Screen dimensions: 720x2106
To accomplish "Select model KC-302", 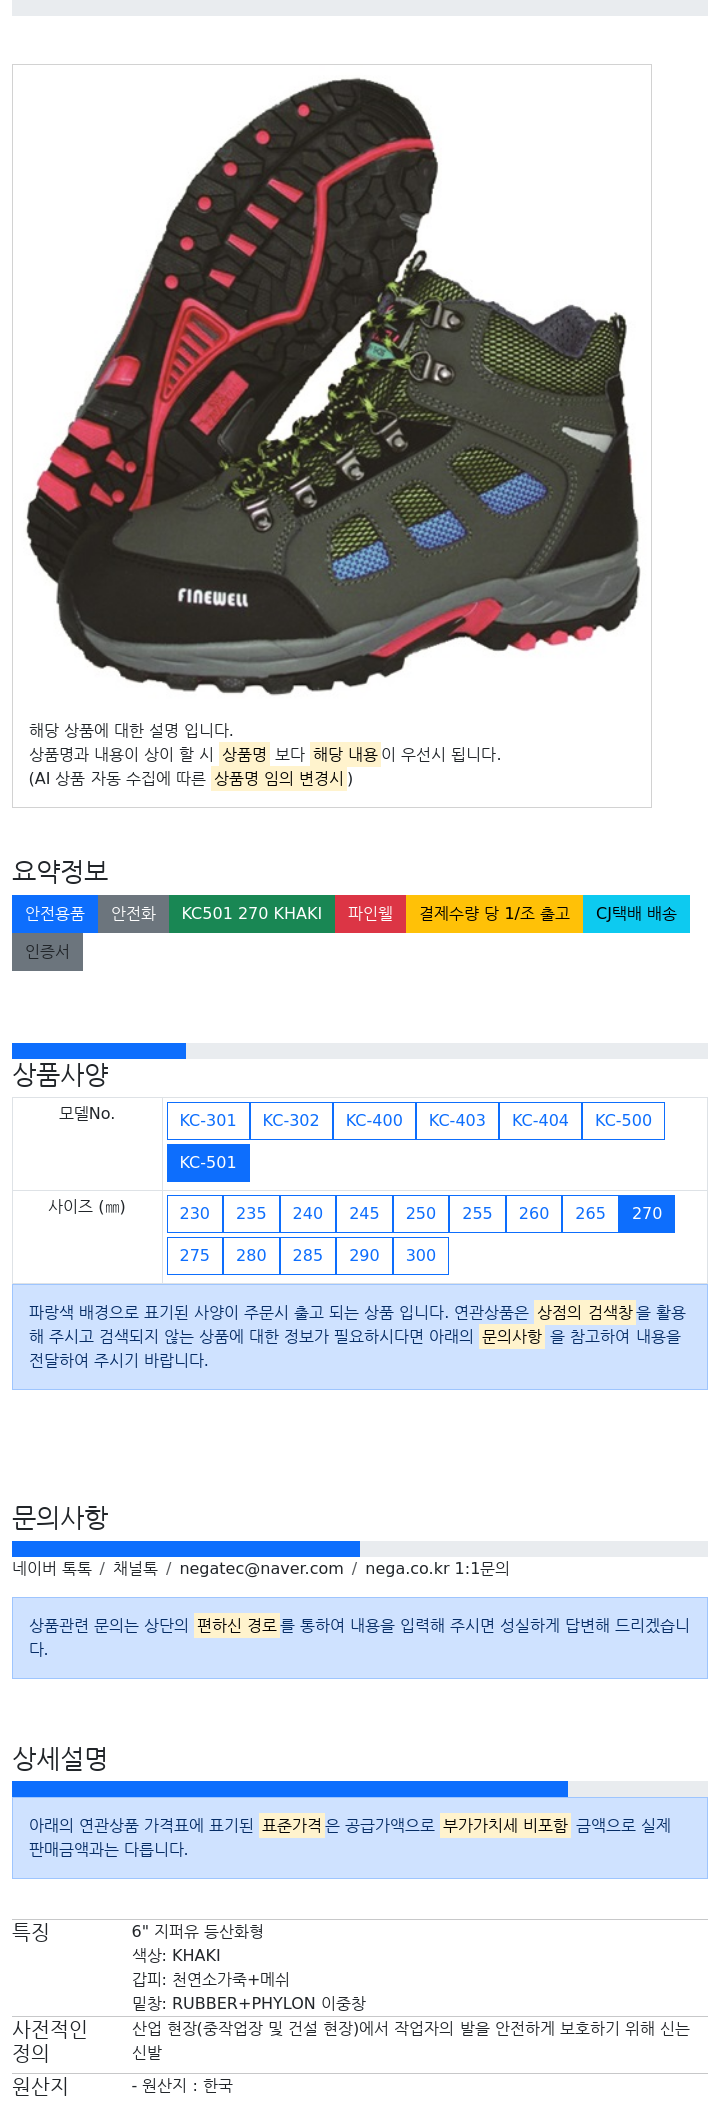I will 291,1120.
